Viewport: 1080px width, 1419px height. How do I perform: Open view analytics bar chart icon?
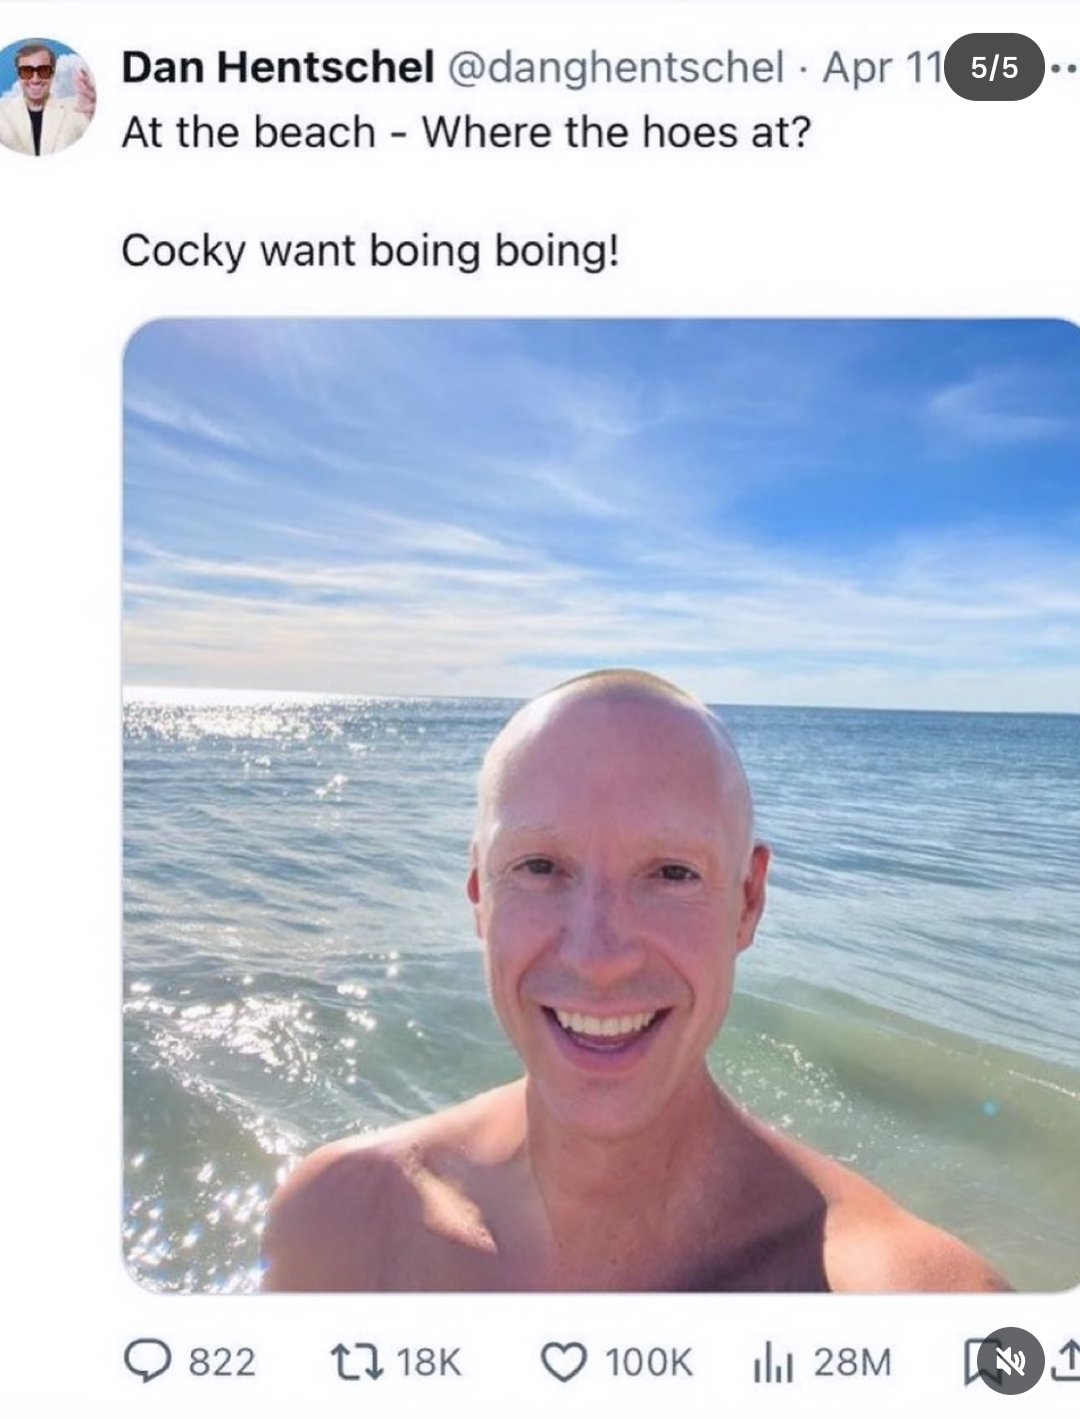(772, 1362)
